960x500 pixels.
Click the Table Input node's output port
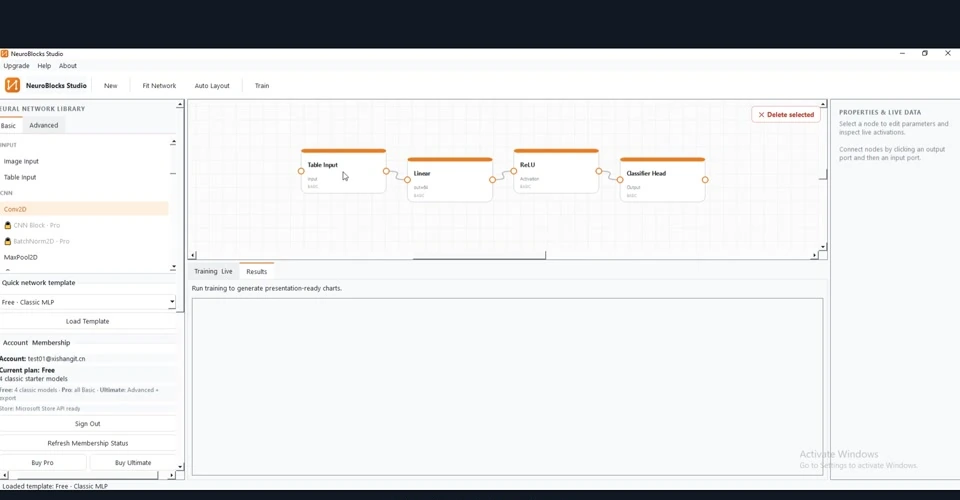click(386, 171)
